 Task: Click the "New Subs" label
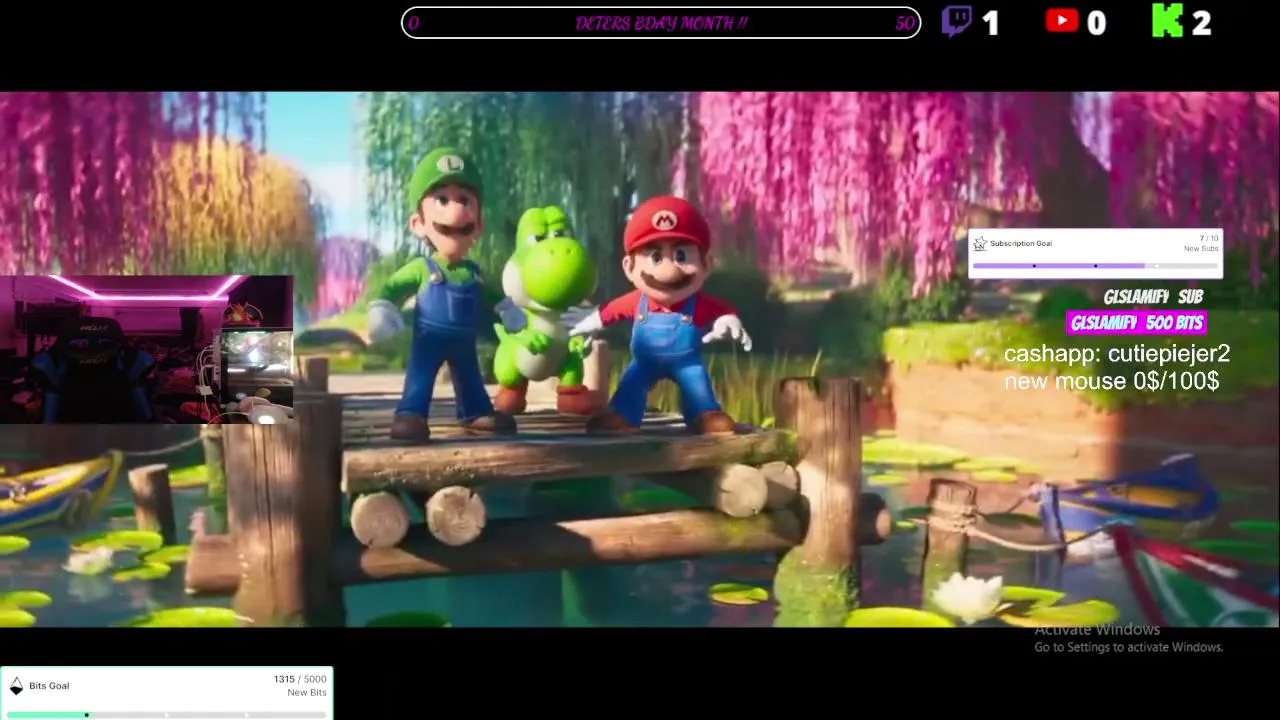click(1201, 249)
